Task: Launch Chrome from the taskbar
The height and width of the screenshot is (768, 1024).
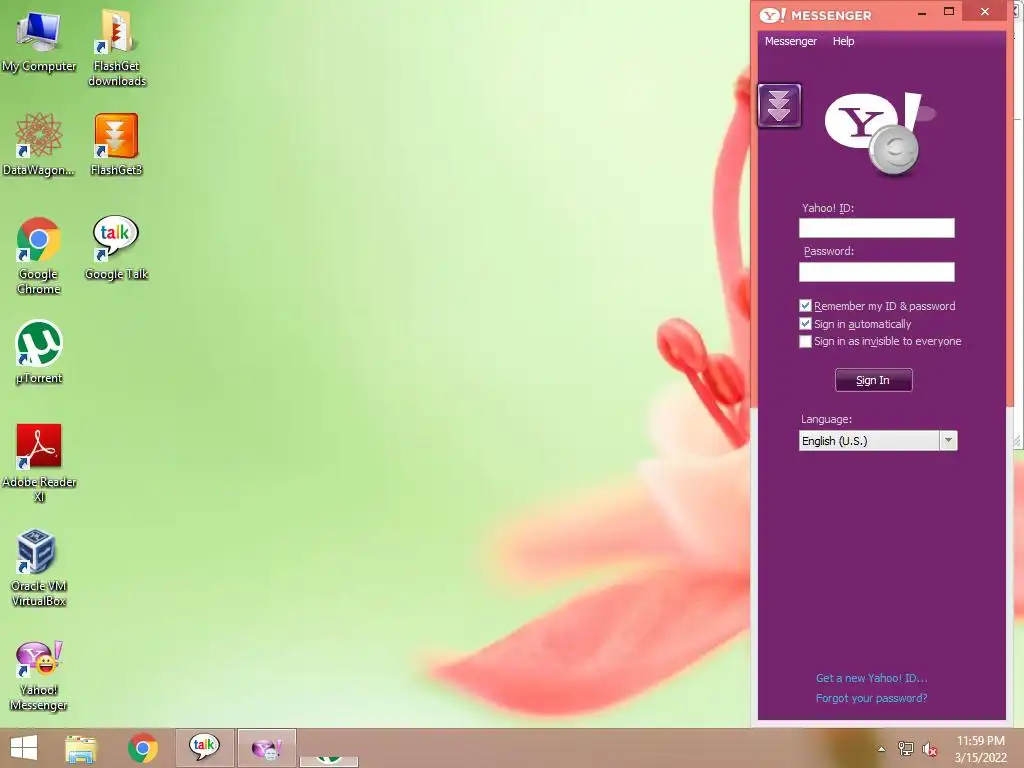Action: point(142,748)
